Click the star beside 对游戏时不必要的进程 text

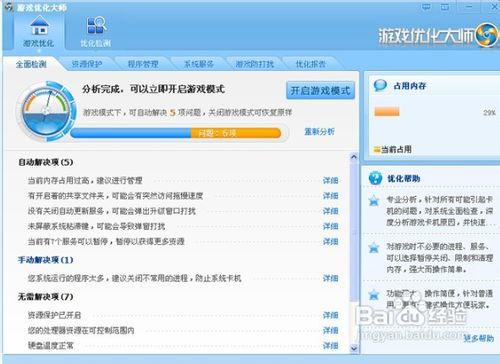pos(374,248)
